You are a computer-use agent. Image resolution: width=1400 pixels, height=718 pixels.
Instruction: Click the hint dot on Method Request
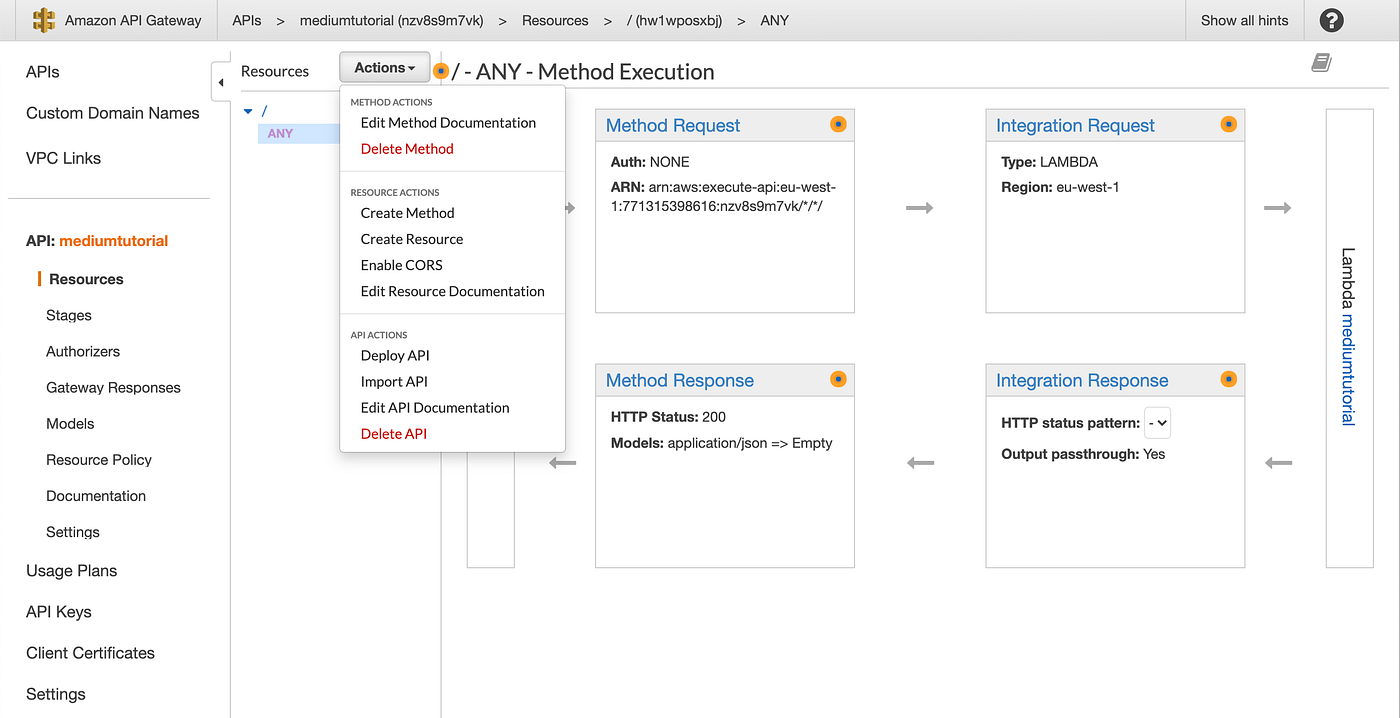[x=838, y=124]
